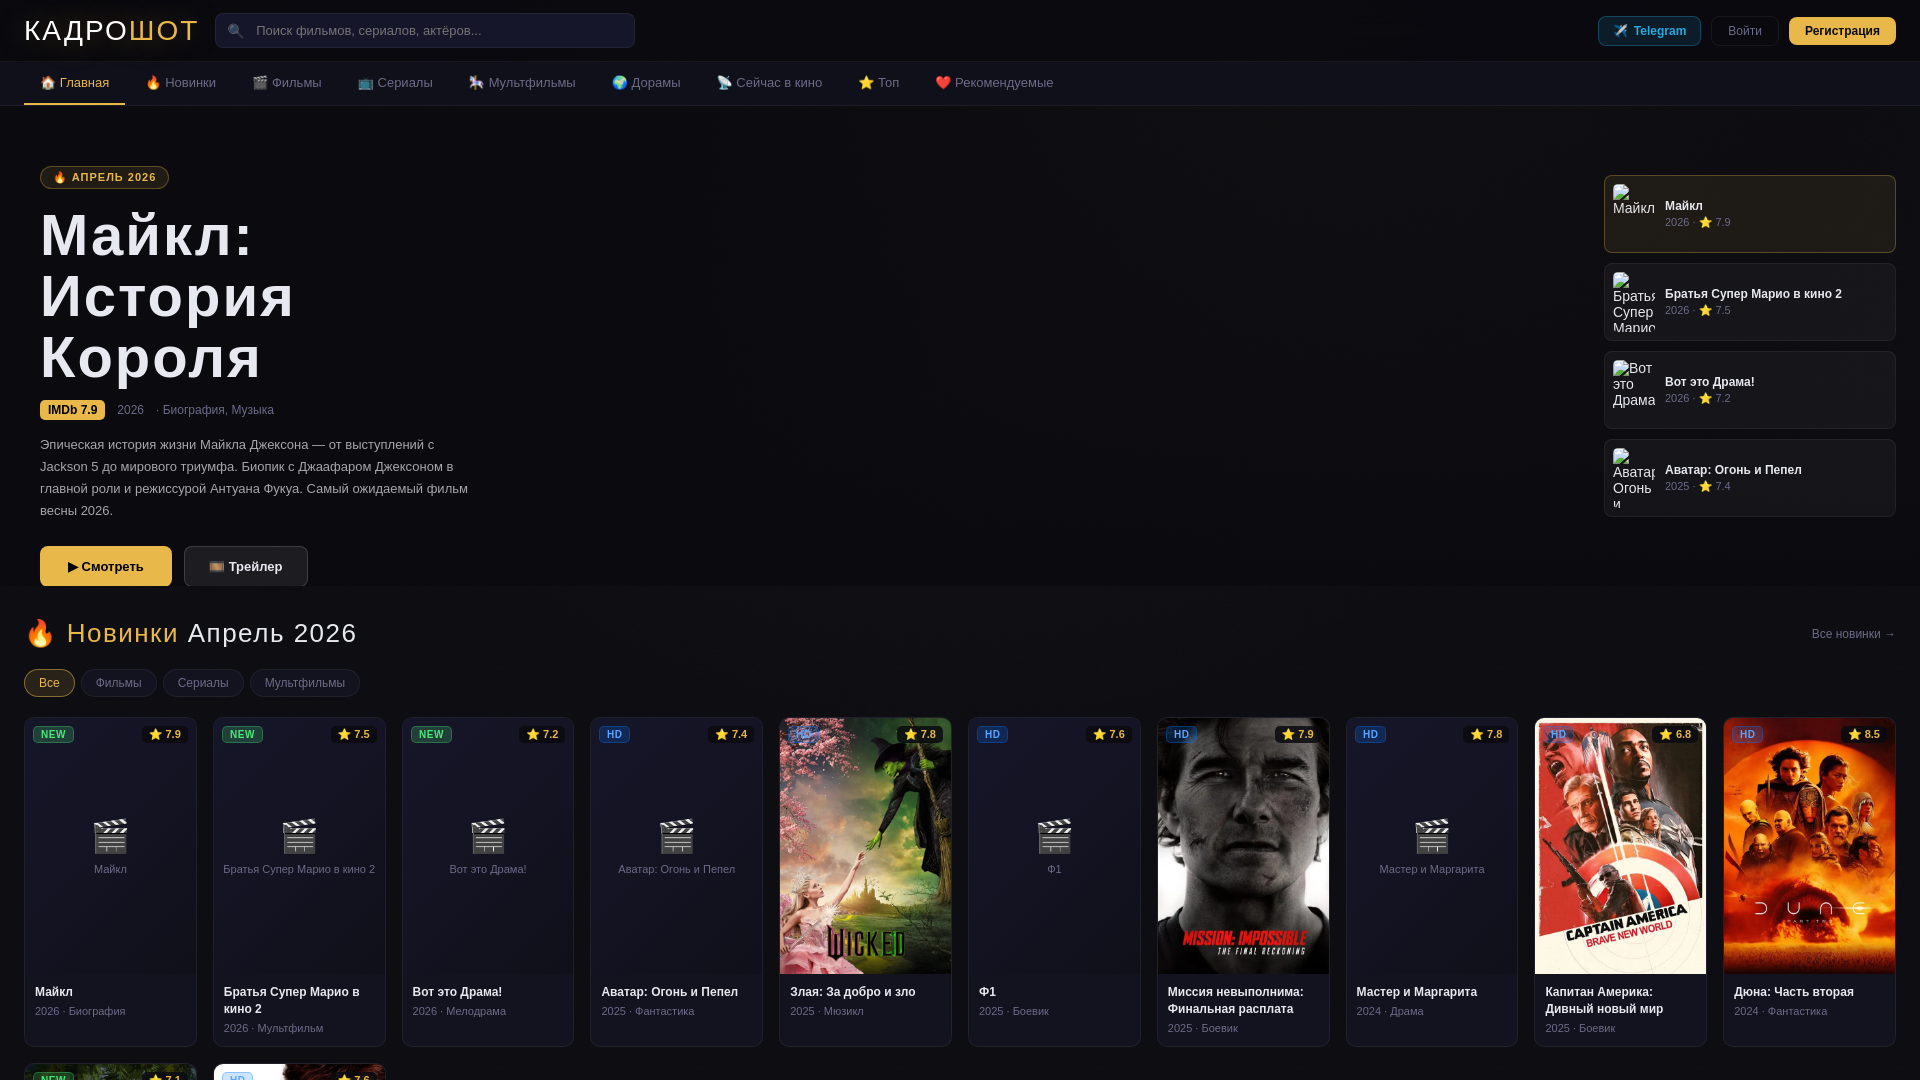Select the Все filter chip
Image resolution: width=1920 pixels, height=1080 pixels.
(x=49, y=683)
